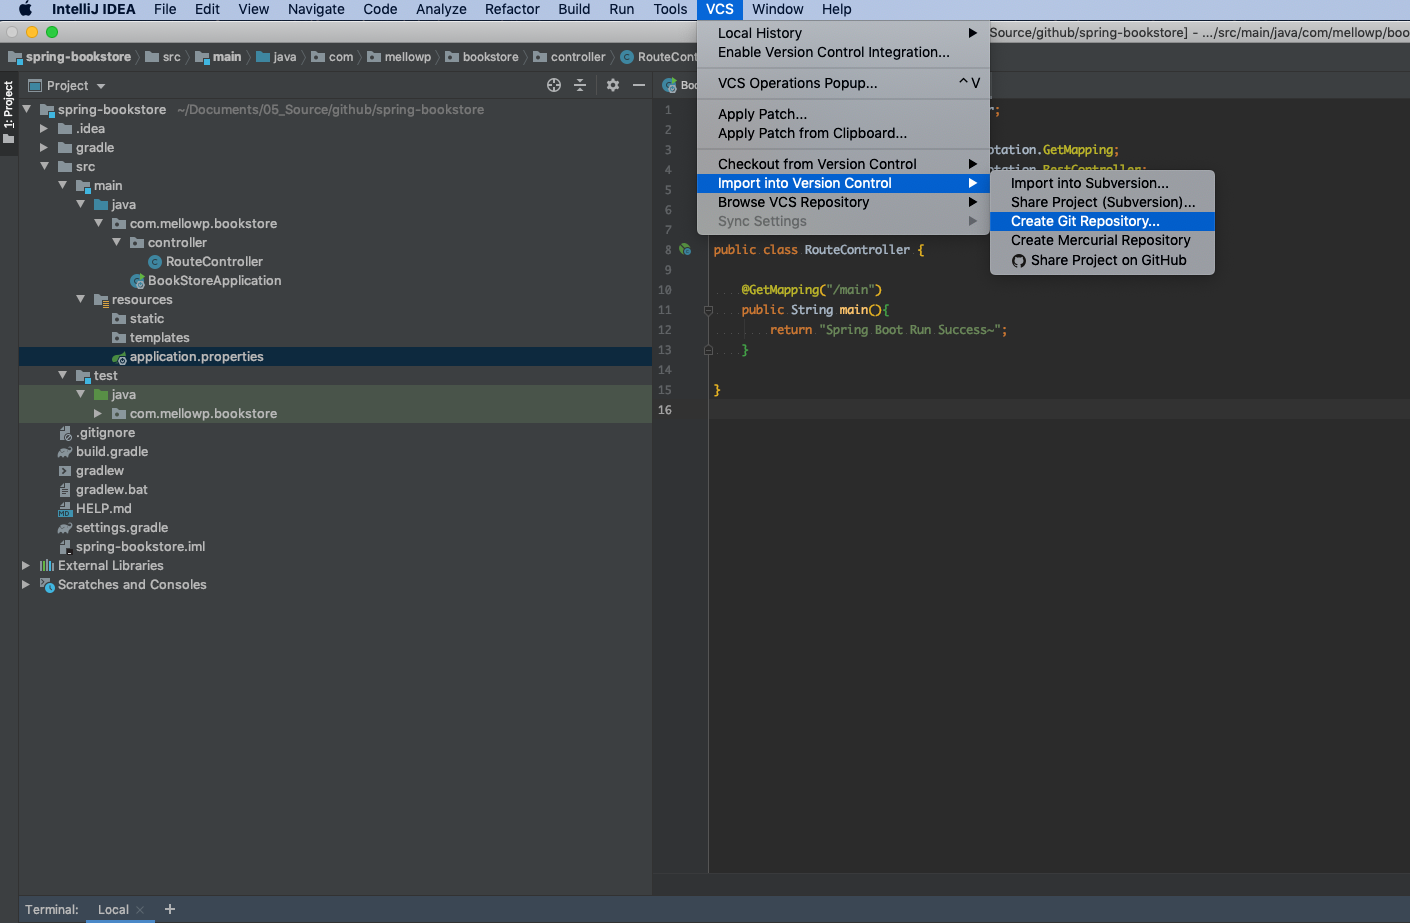This screenshot has height=923, width=1410.
Task: Click the run gutter icon beside line 8
Action: point(685,249)
